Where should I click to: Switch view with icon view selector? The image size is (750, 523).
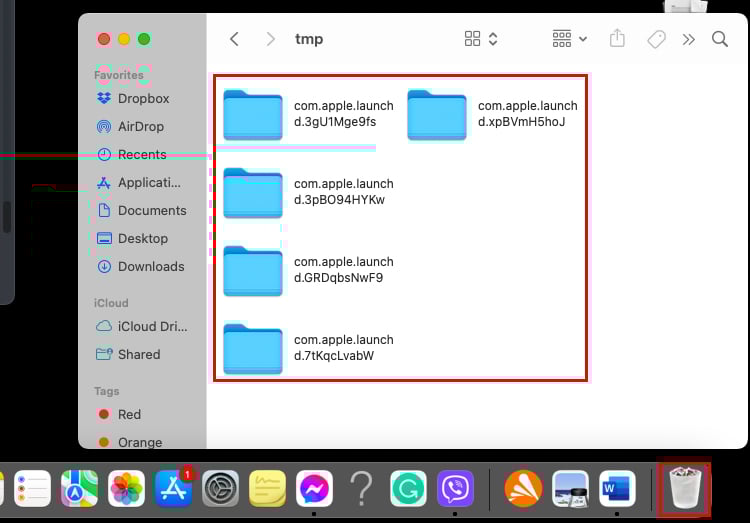(x=481, y=39)
